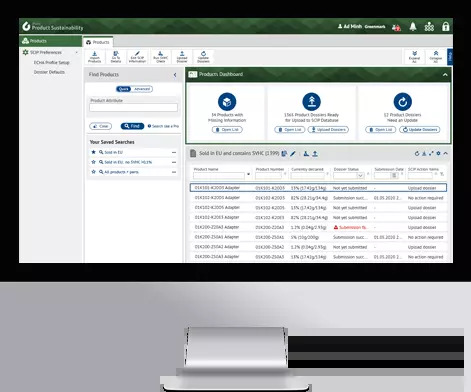Click the Upload Dossiers button in the dashboard

[x=328, y=129]
